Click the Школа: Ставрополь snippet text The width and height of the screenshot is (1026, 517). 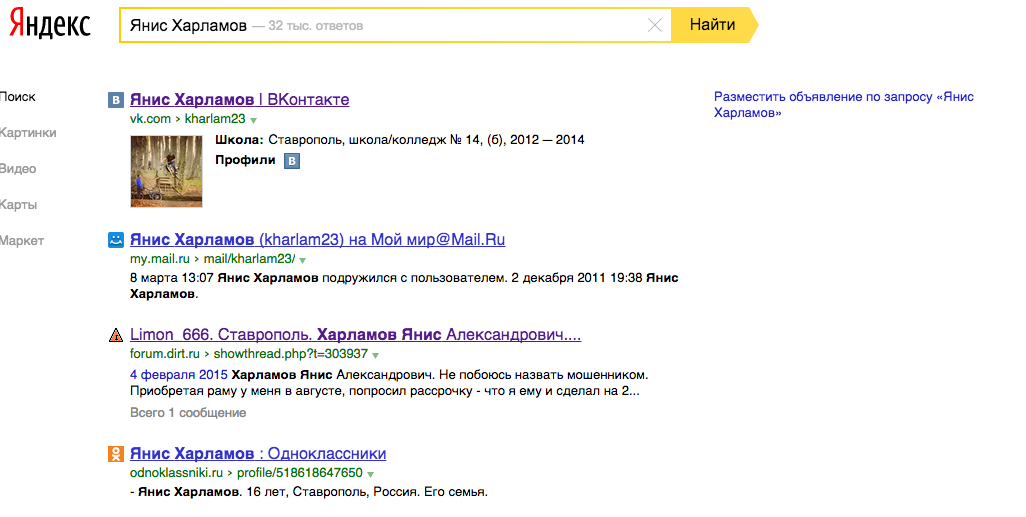(x=400, y=140)
